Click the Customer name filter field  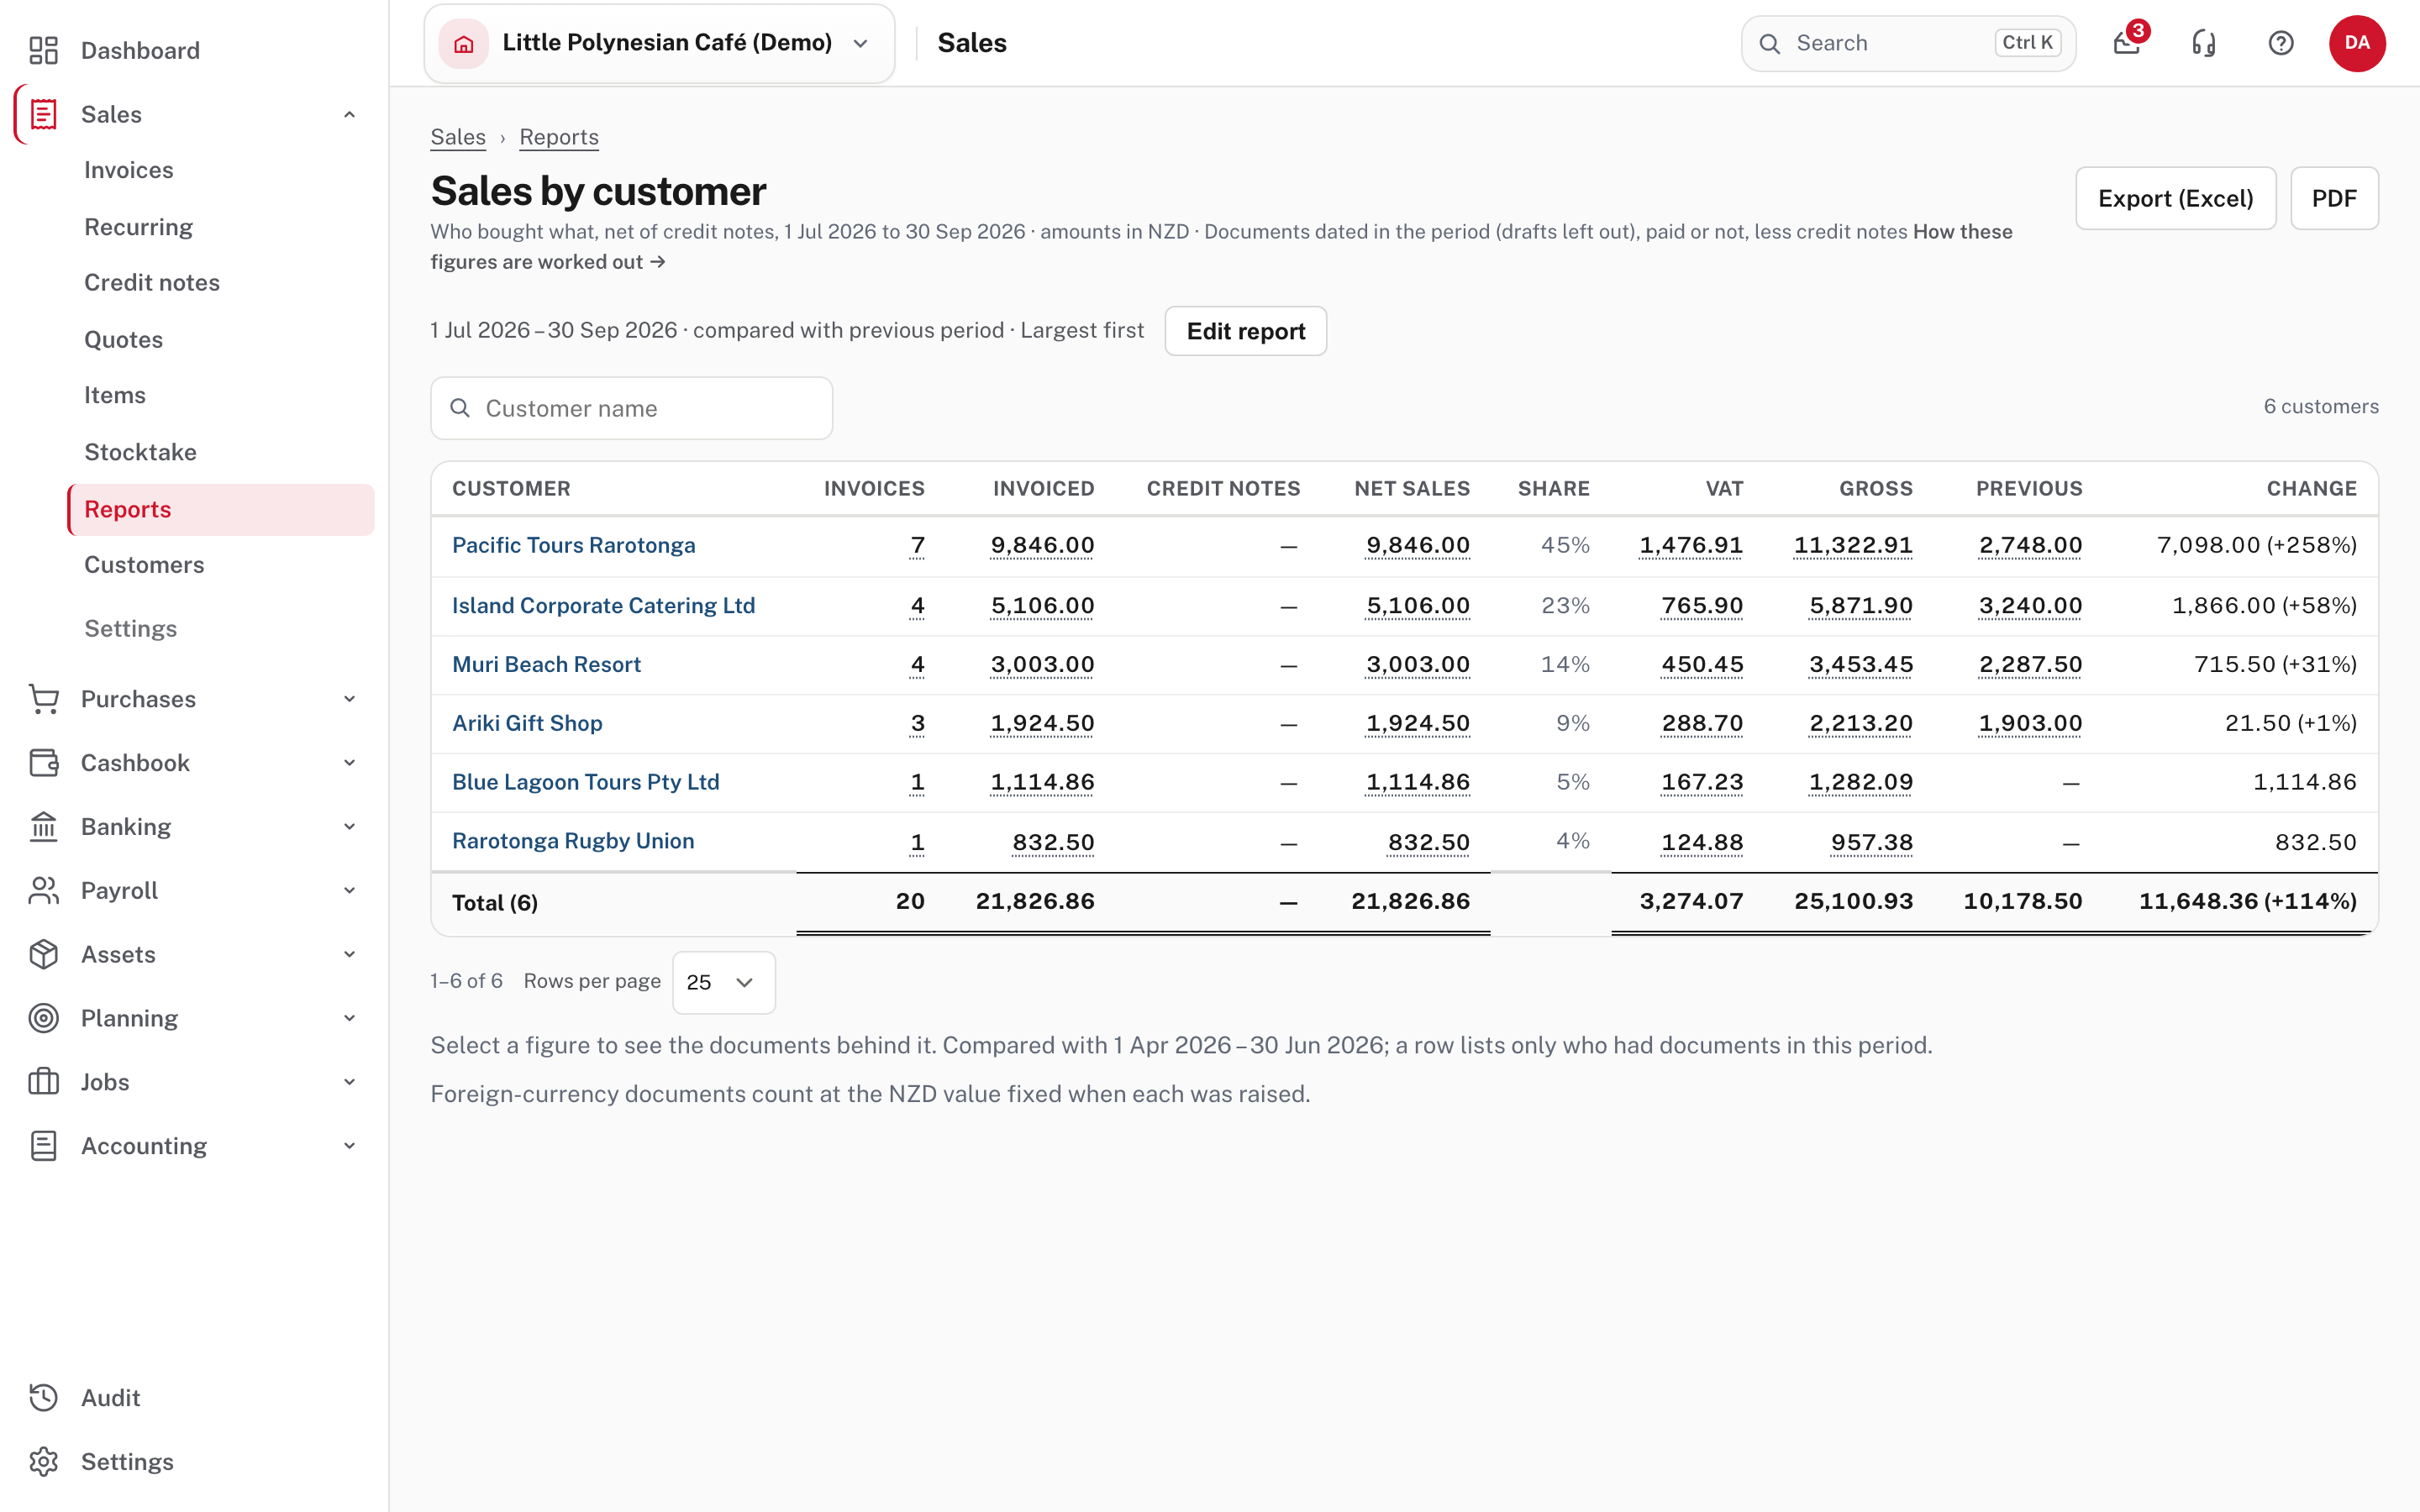coord(632,408)
